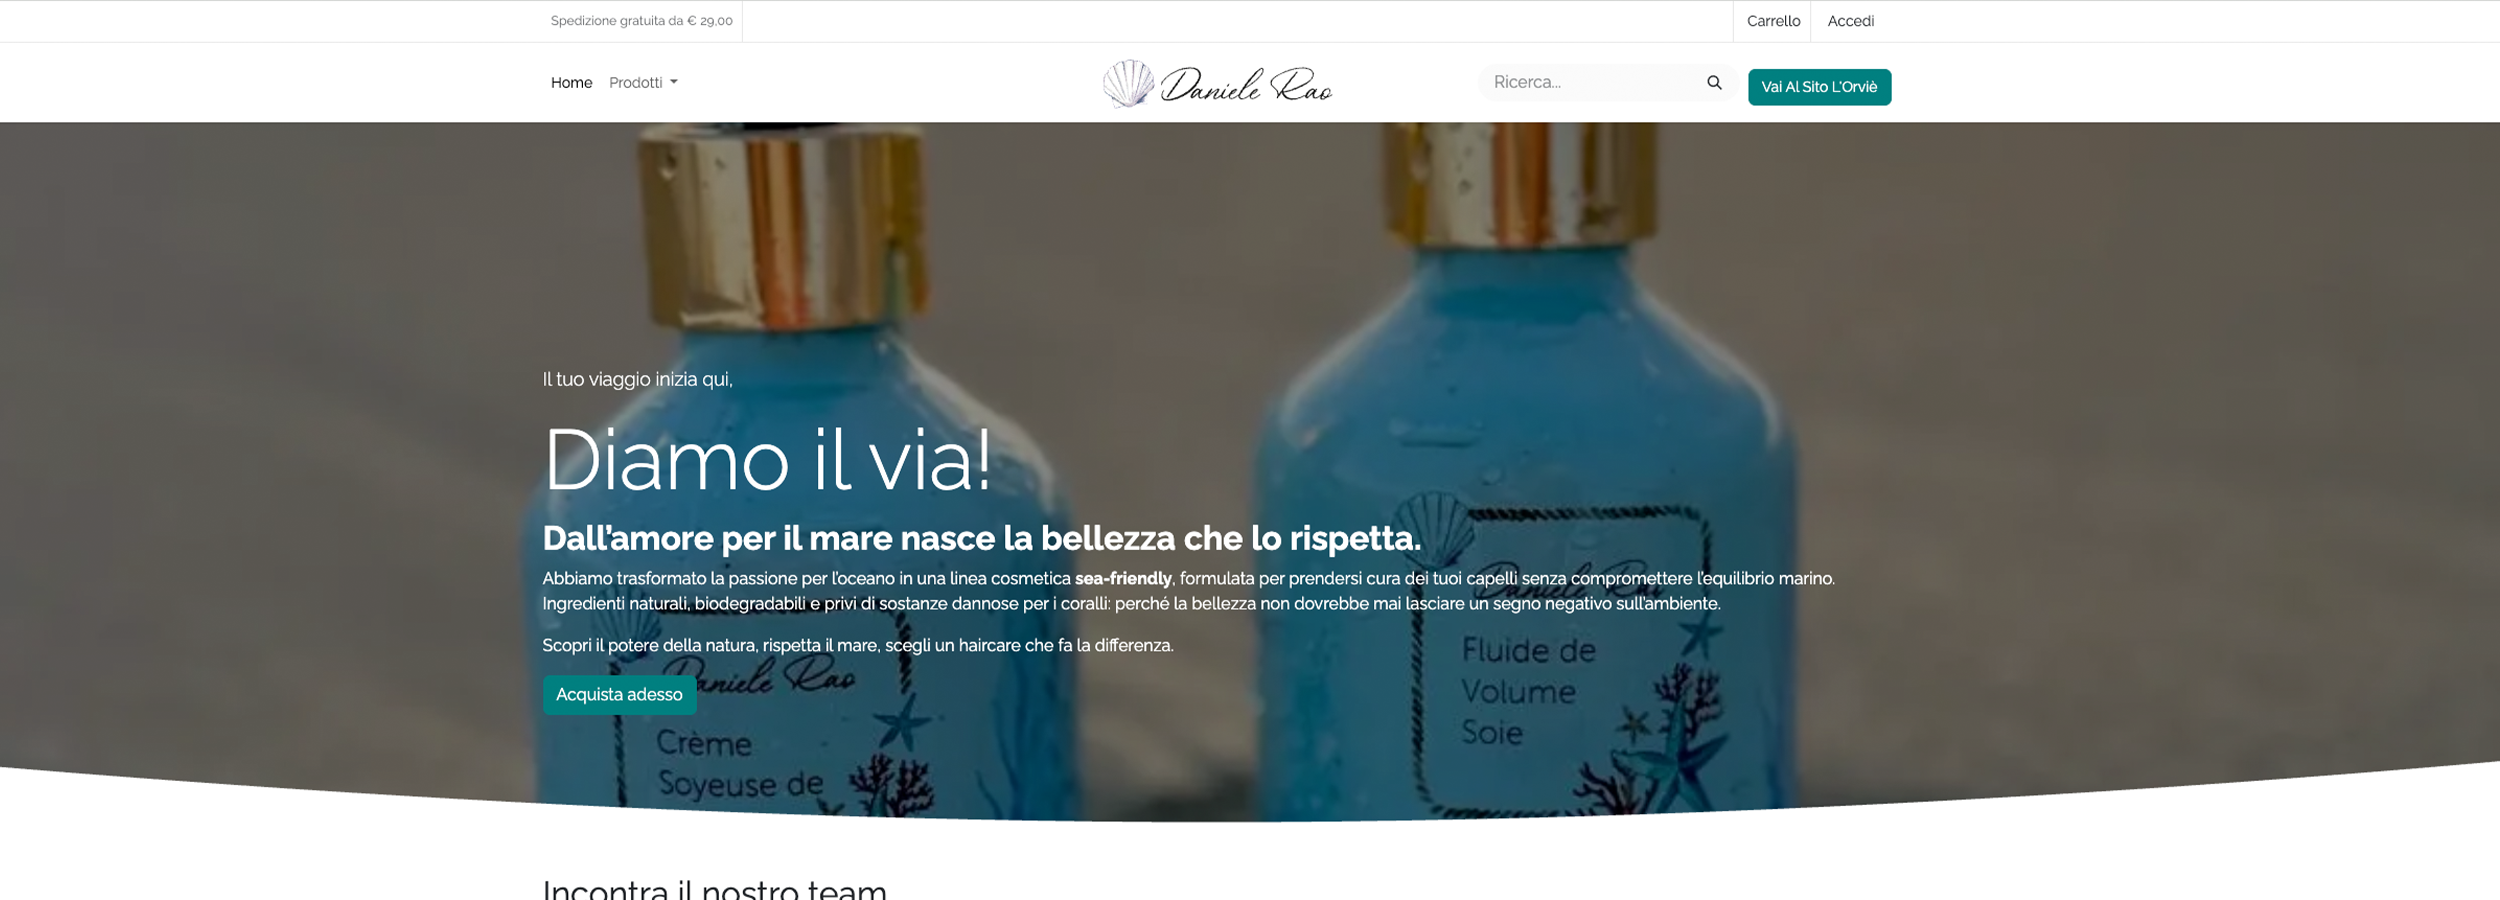Select Accedi to log in
Screen dimensions: 2500x900
pyautogui.click(x=1850, y=21)
